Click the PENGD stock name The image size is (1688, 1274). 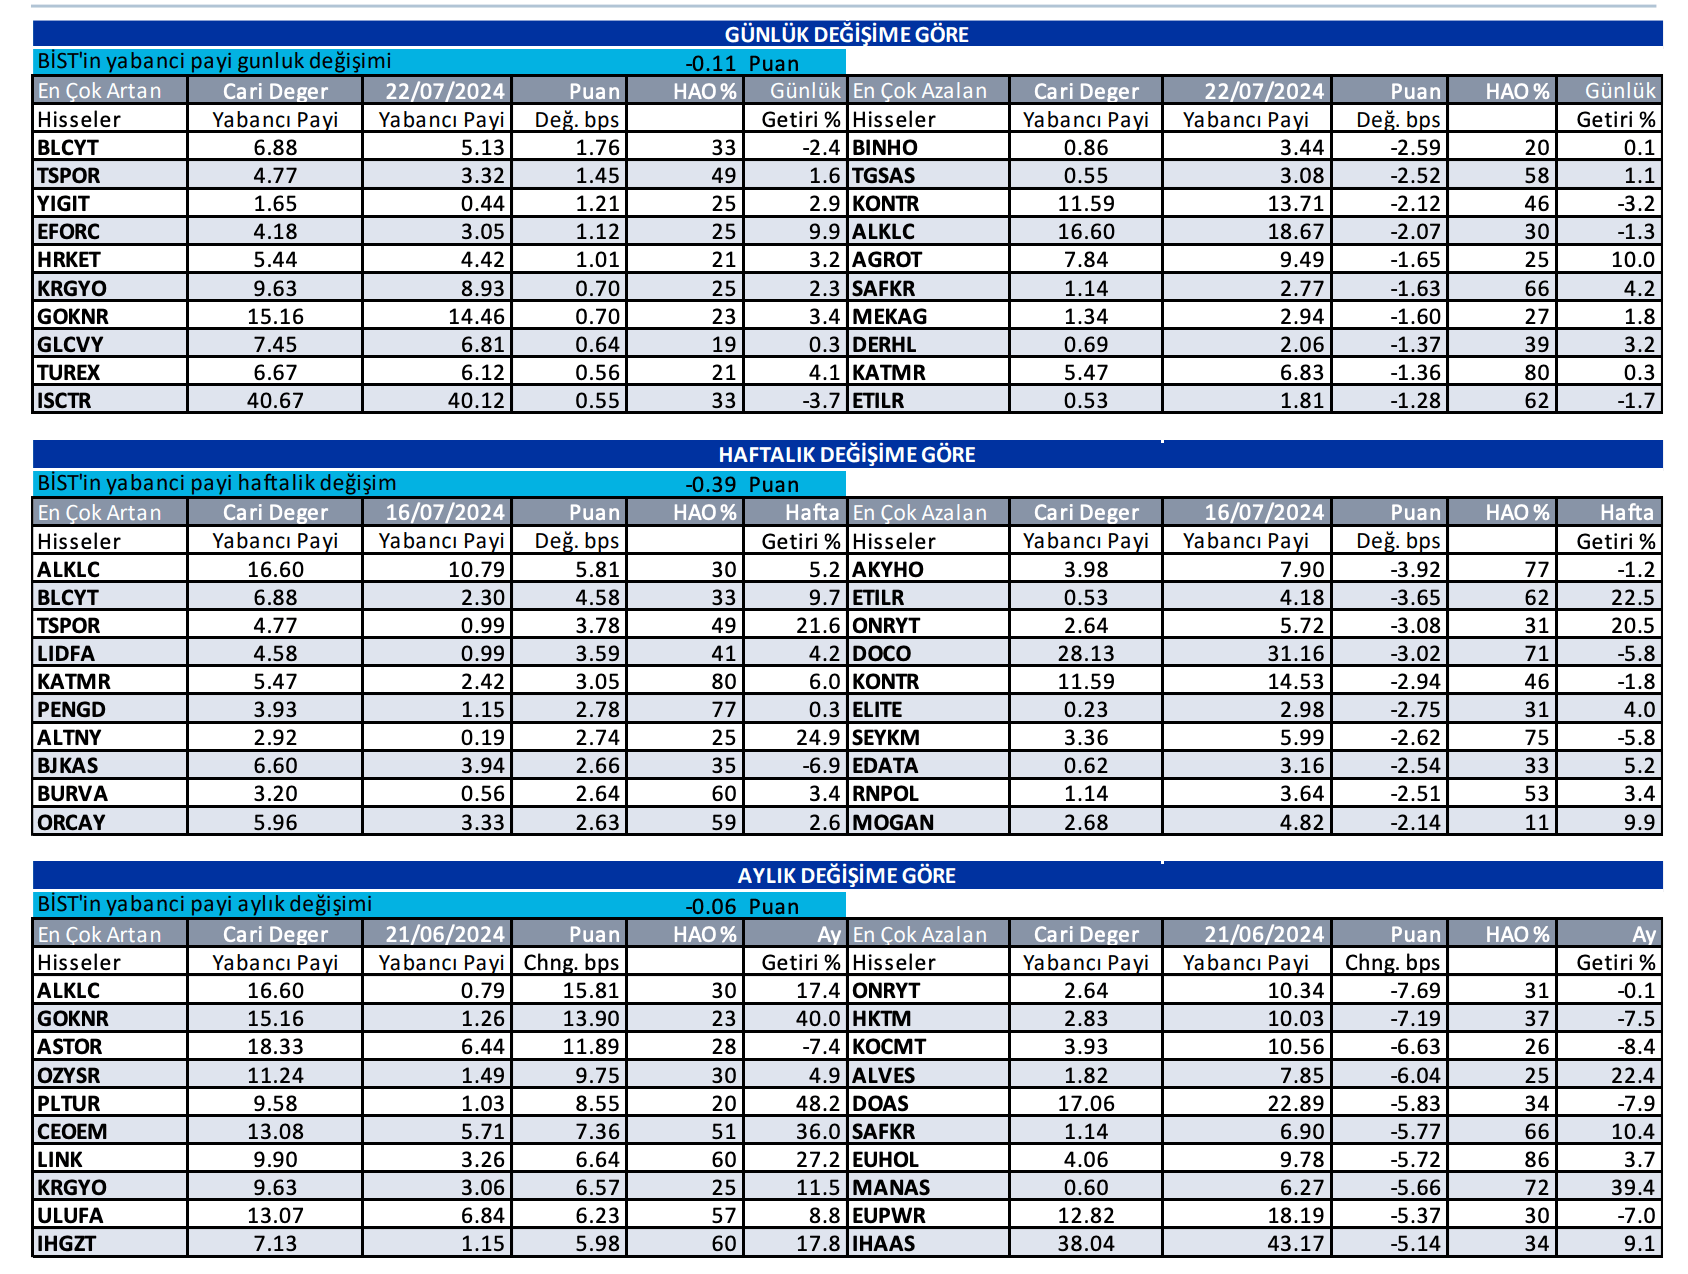pos(71,710)
